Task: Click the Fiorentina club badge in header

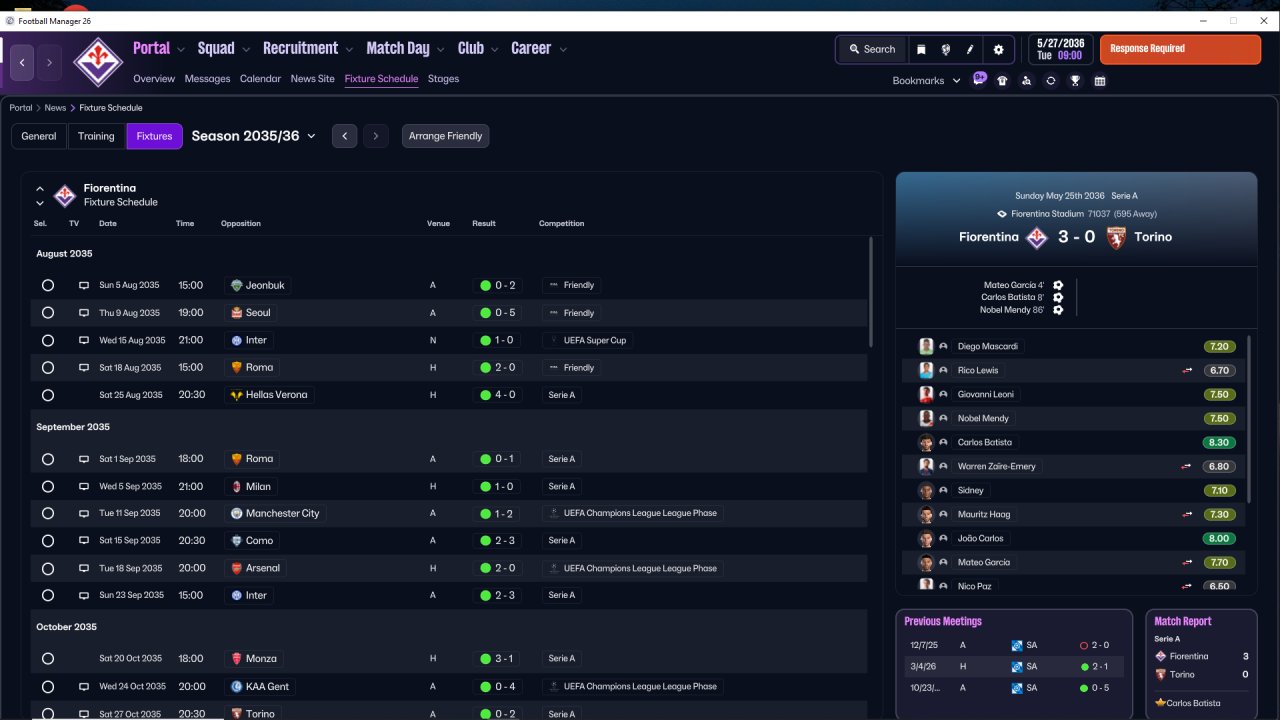Action: (x=97, y=63)
